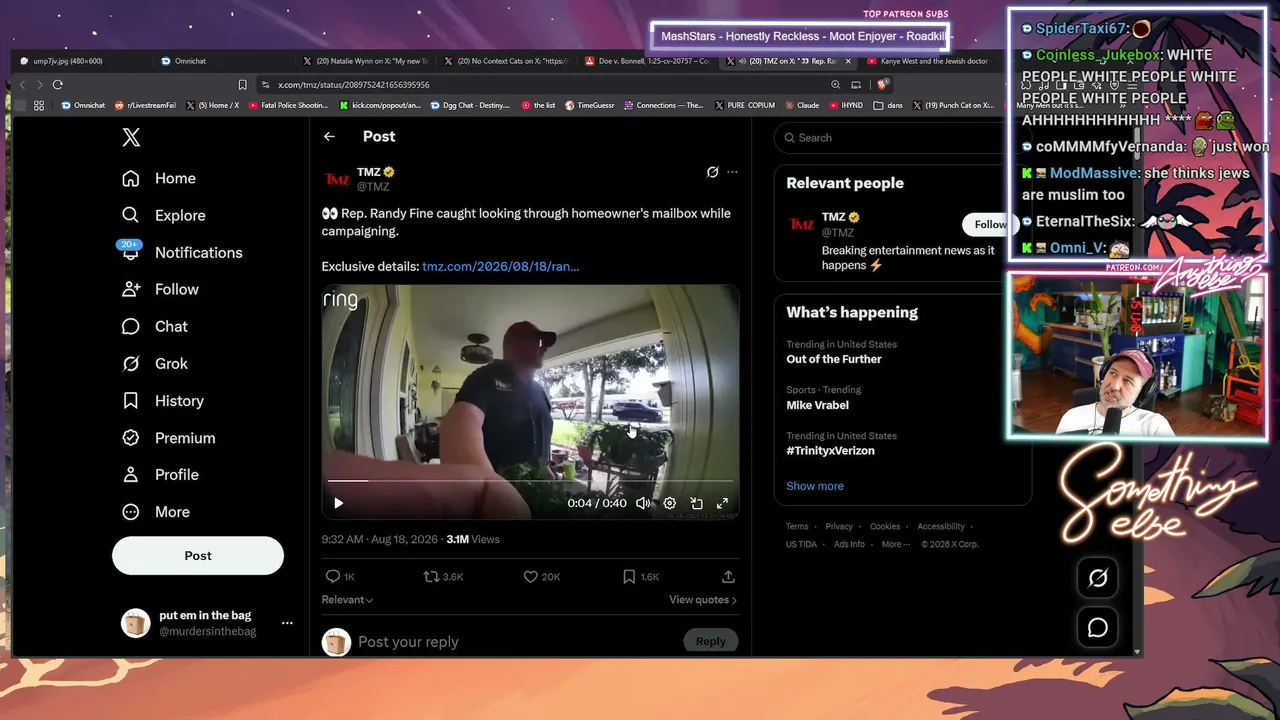Expand the footer More link
The height and width of the screenshot is (720, 1280).
(x=895, y=544)
